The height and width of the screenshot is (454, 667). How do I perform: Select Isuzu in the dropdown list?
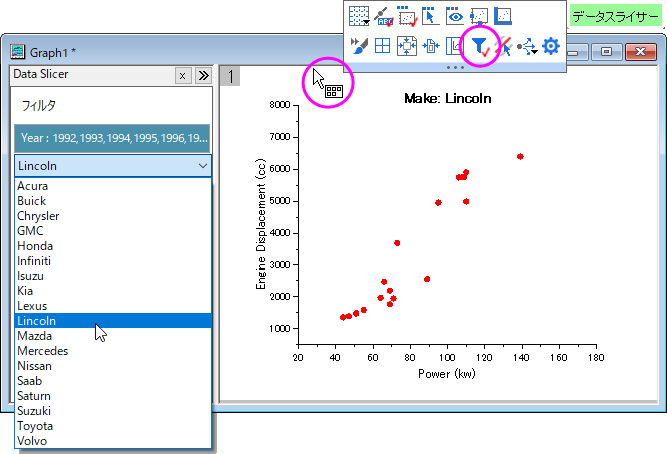coord(113,276)
